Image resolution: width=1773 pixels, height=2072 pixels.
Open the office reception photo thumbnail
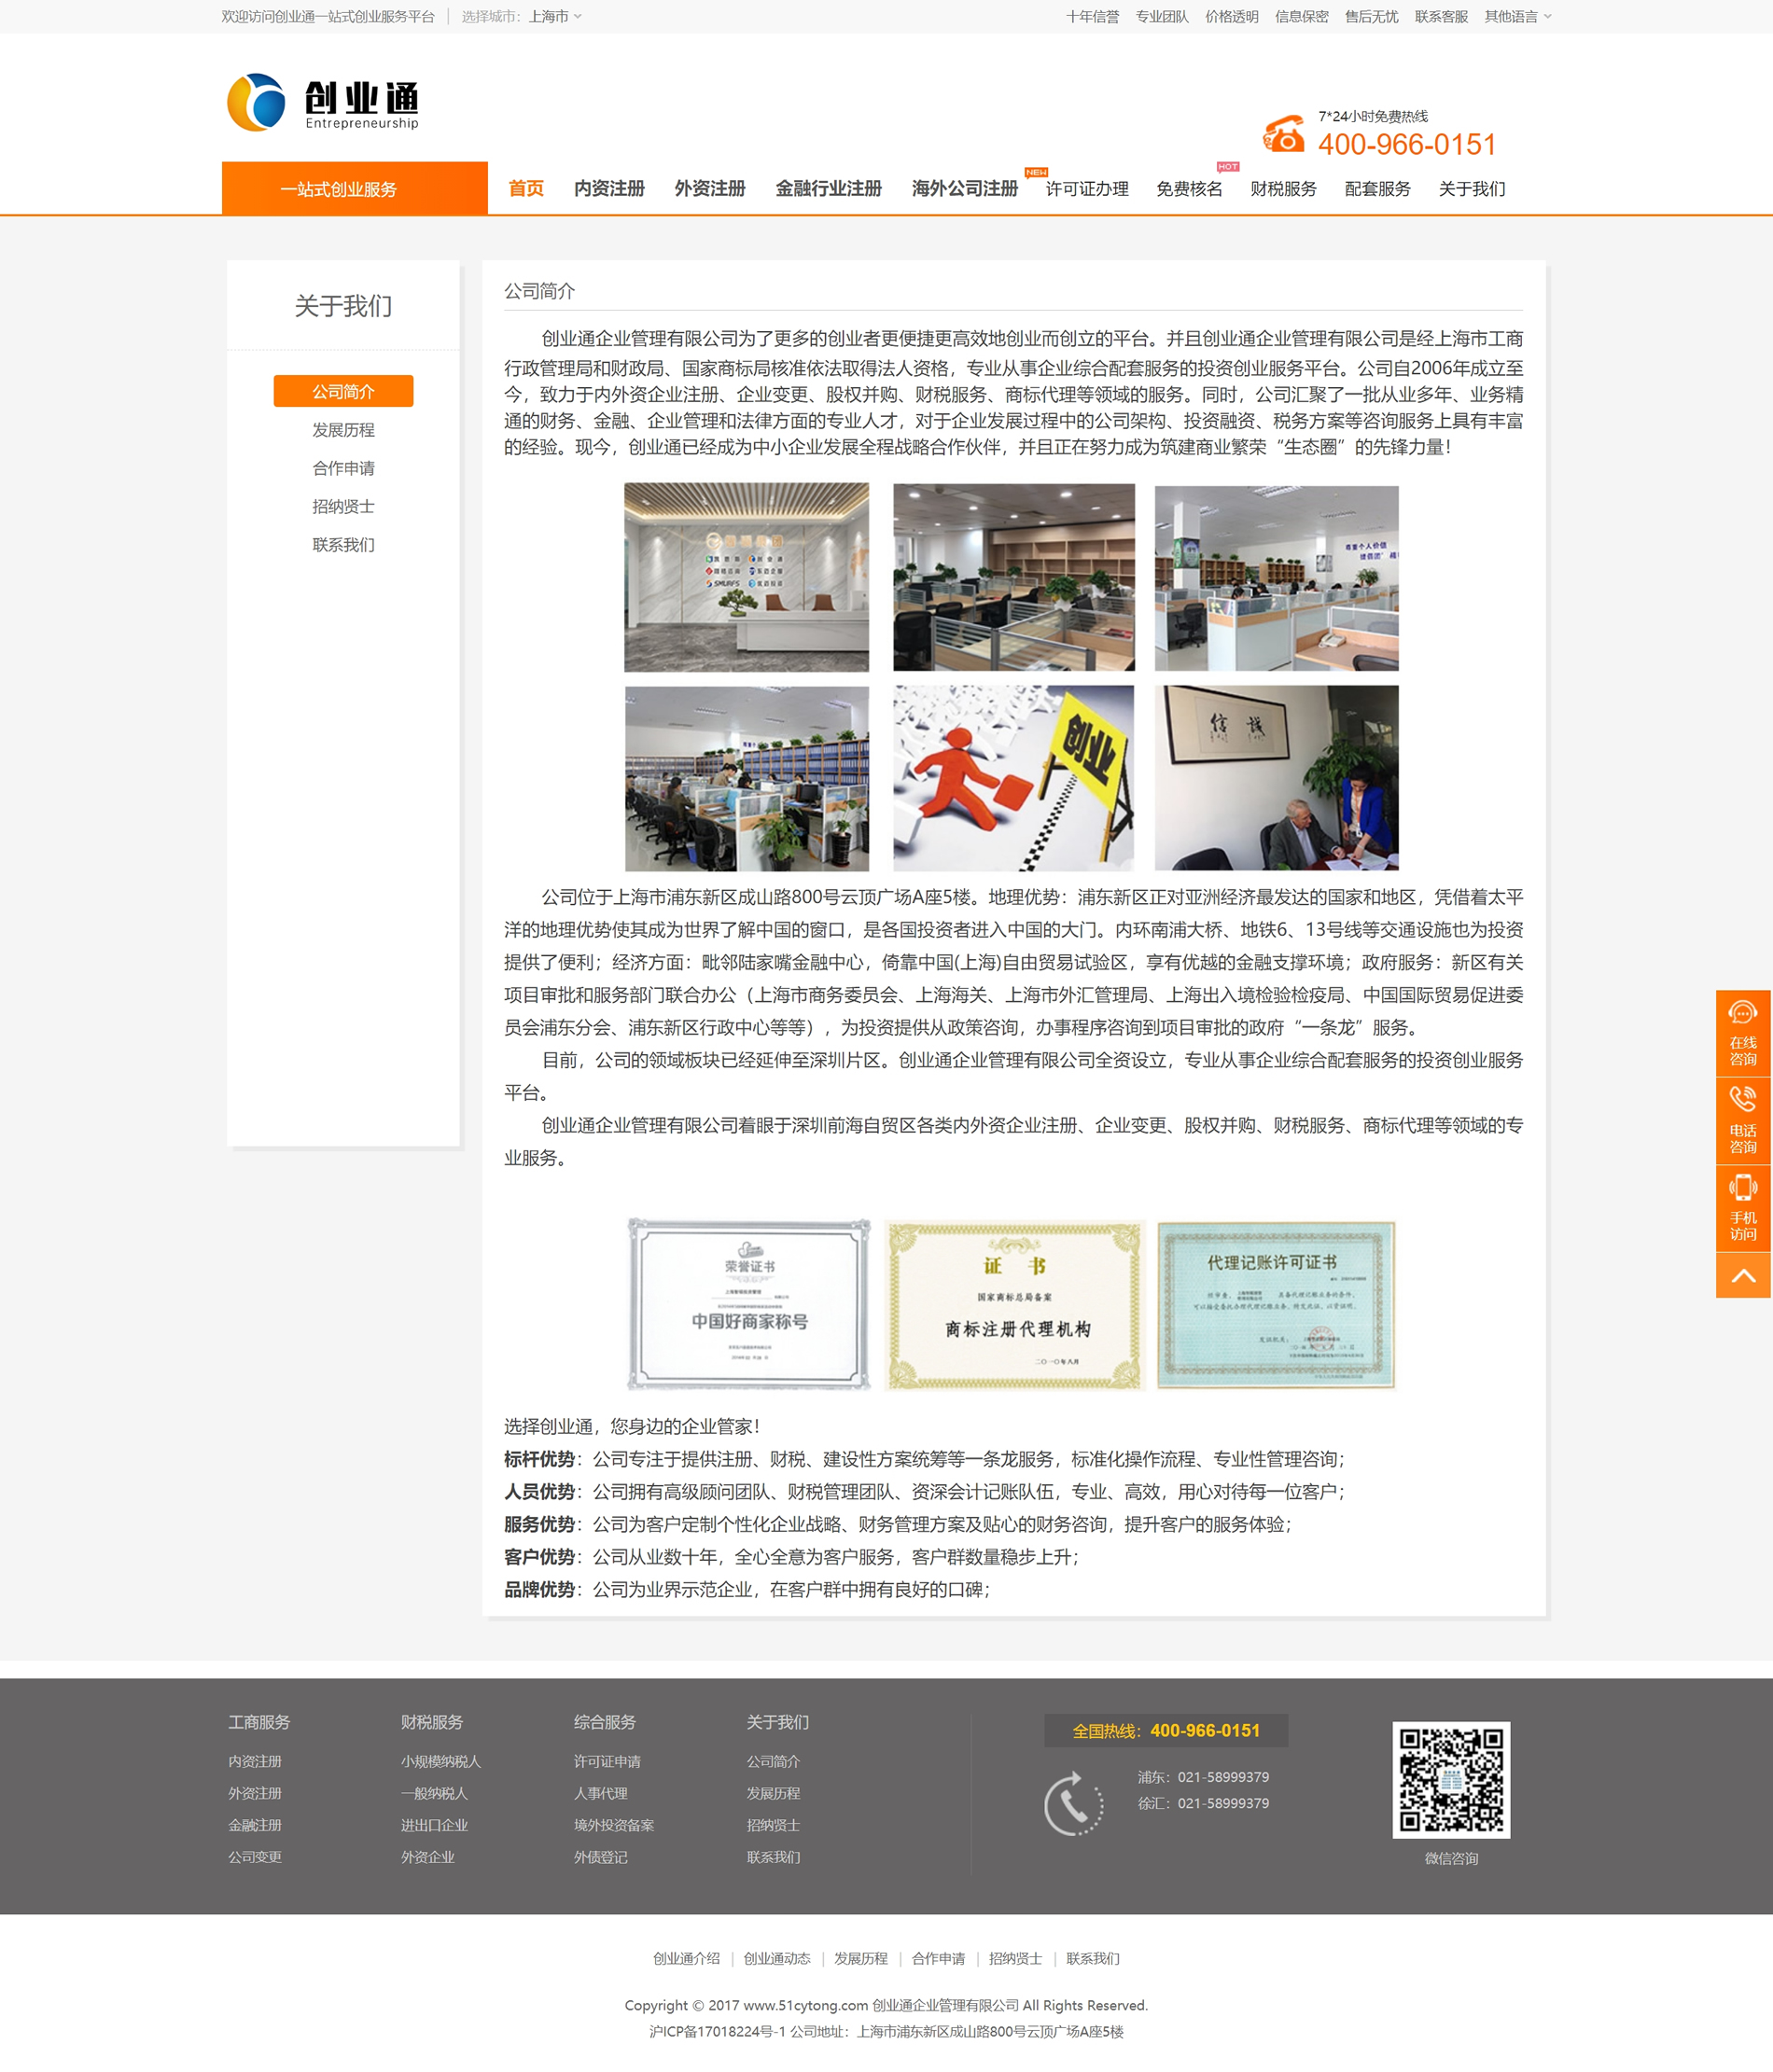point(746,577)
